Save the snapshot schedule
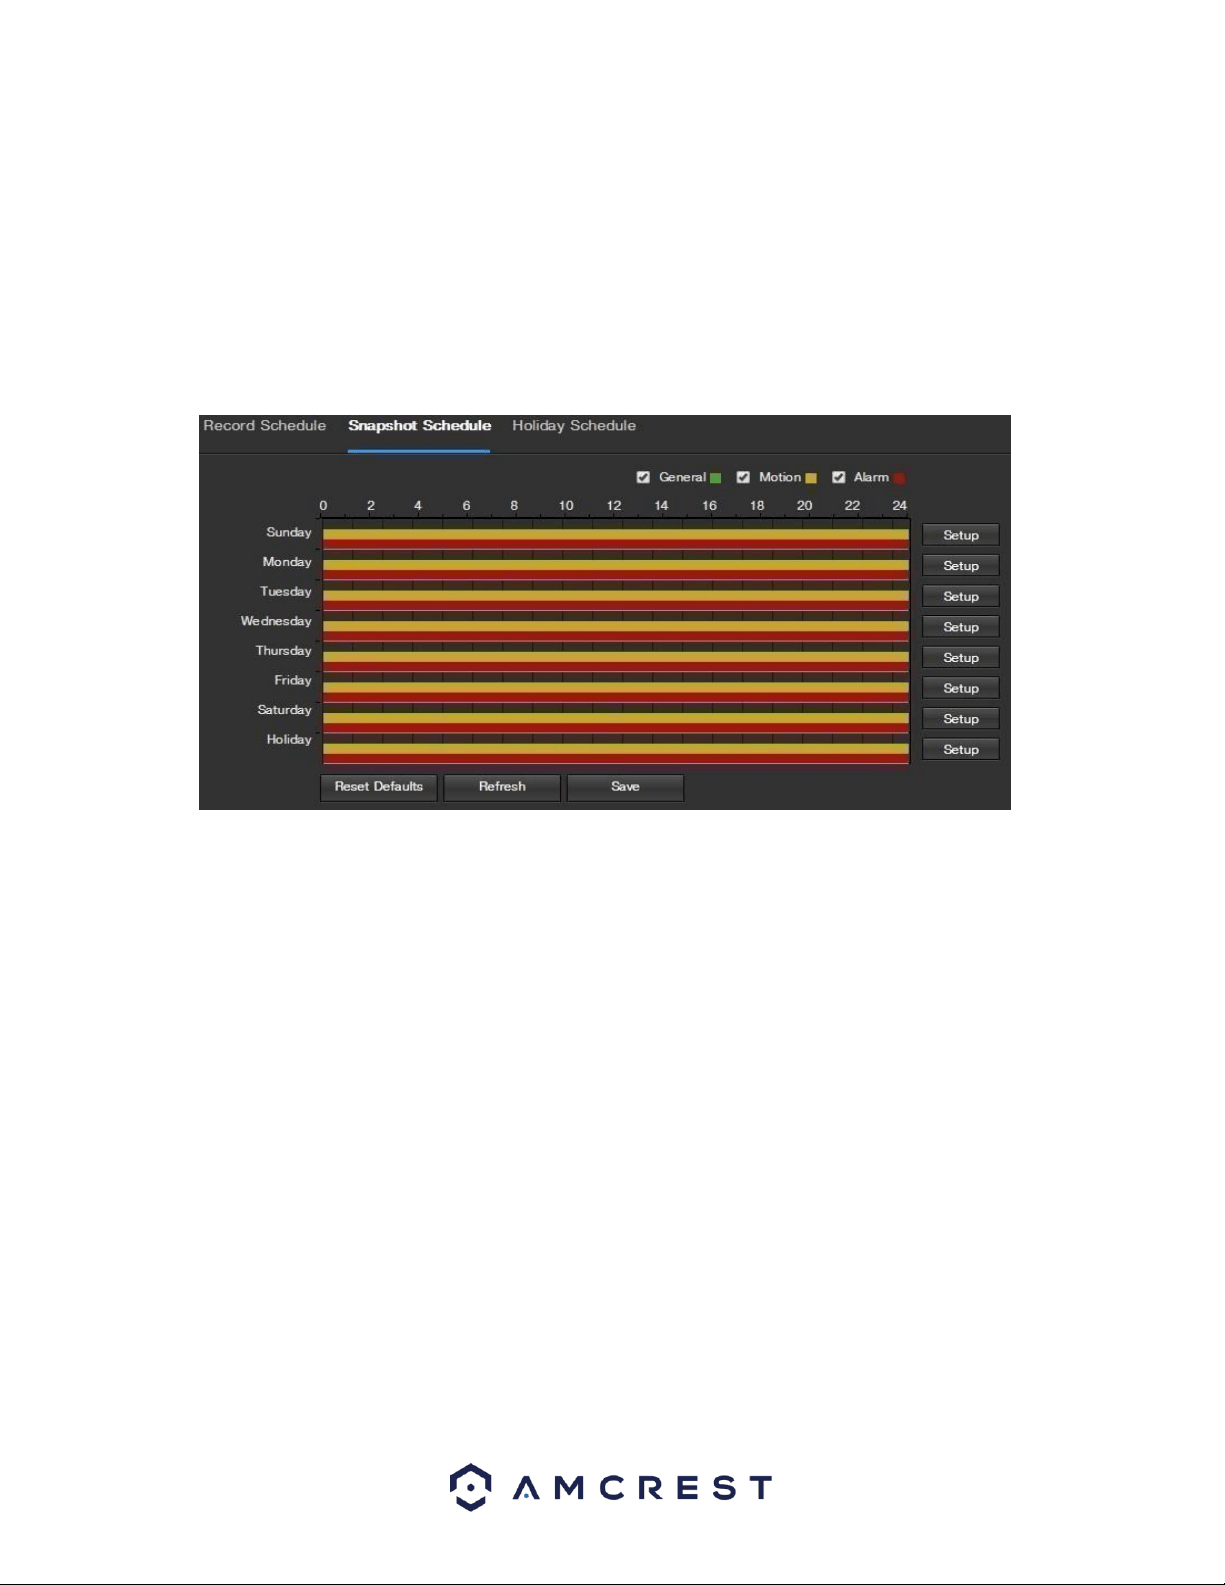Viewport: 1225px width, 1585px height. (x=625, y=787)
